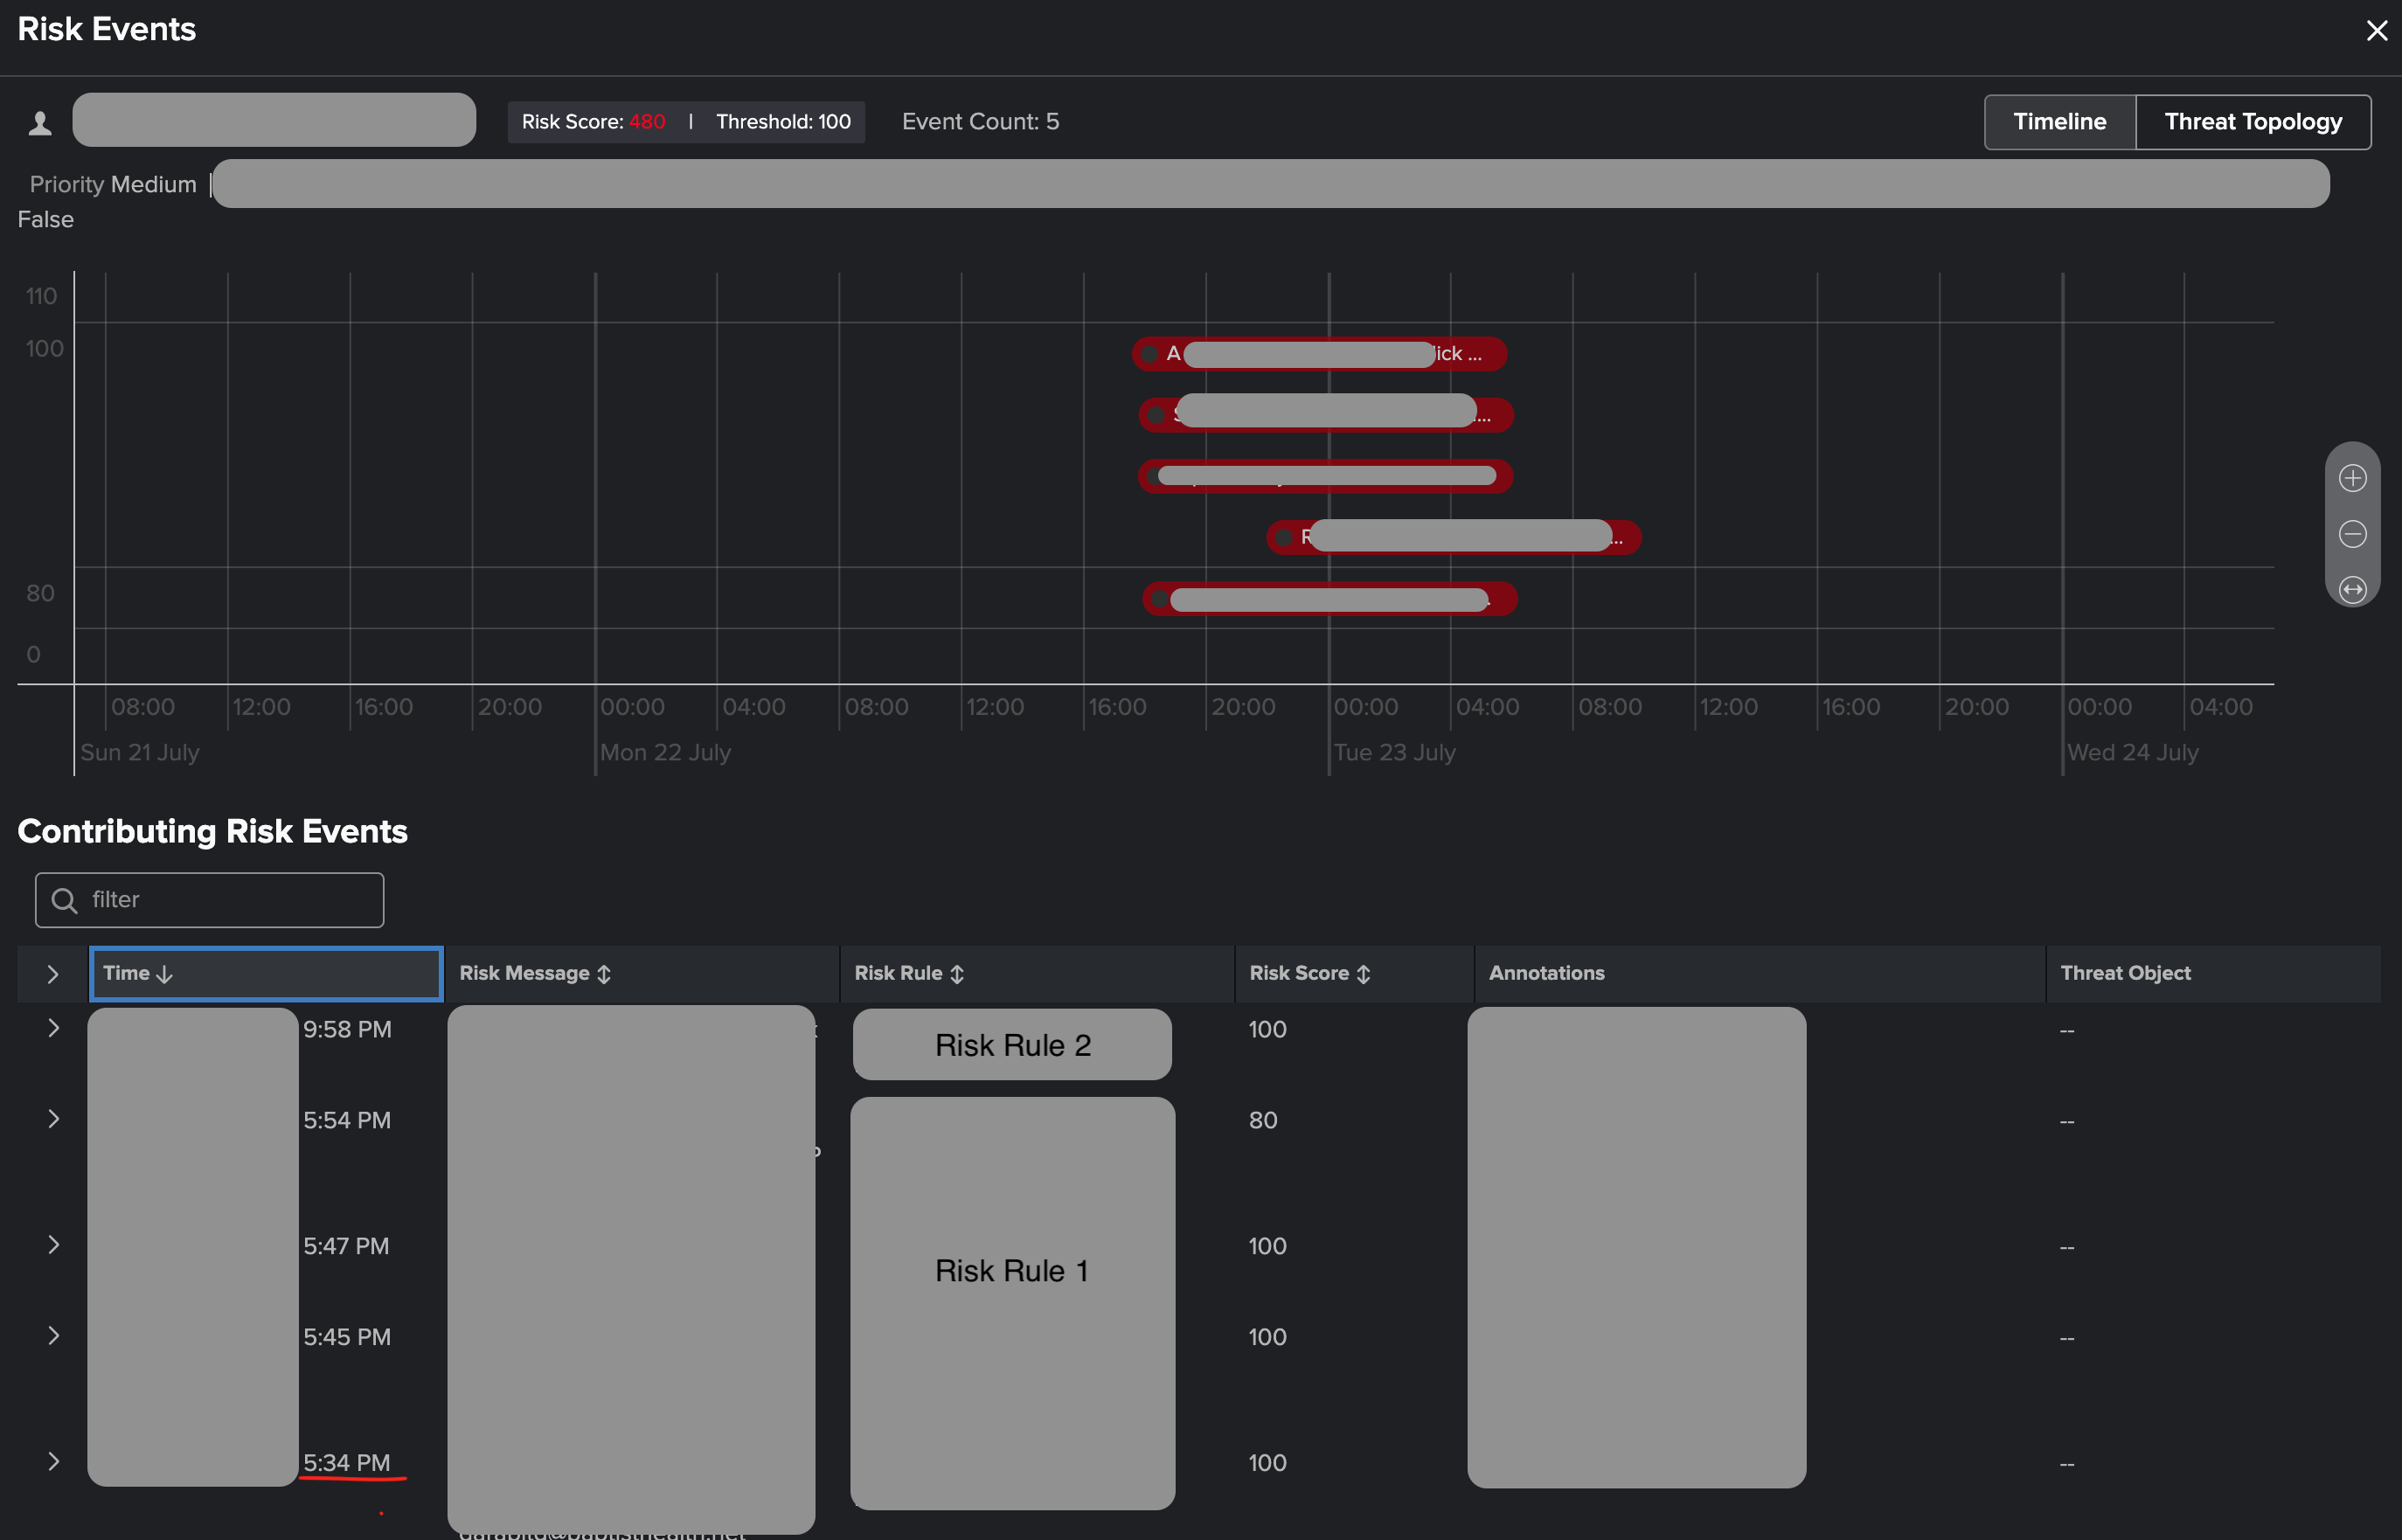Click the 5:54 PM time cell
Screen dimensions: 2402x1540
coord(347,1120)
